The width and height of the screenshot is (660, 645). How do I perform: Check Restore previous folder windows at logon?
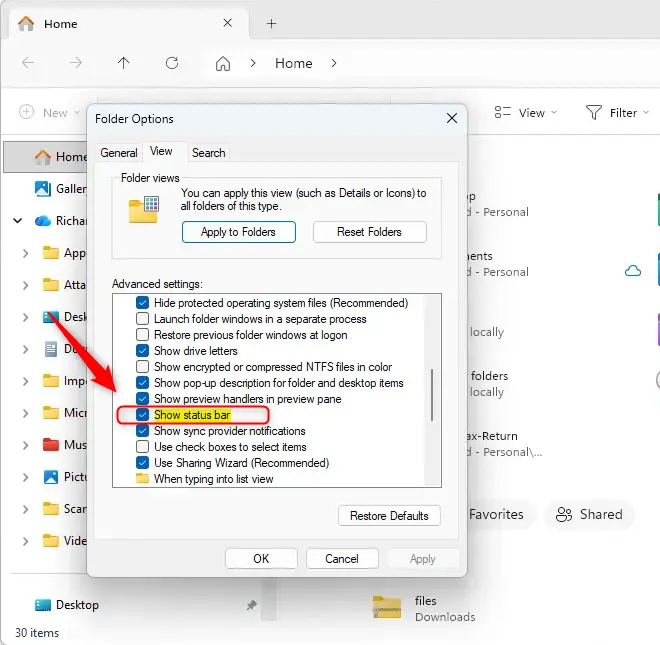(x=142, y=335)
